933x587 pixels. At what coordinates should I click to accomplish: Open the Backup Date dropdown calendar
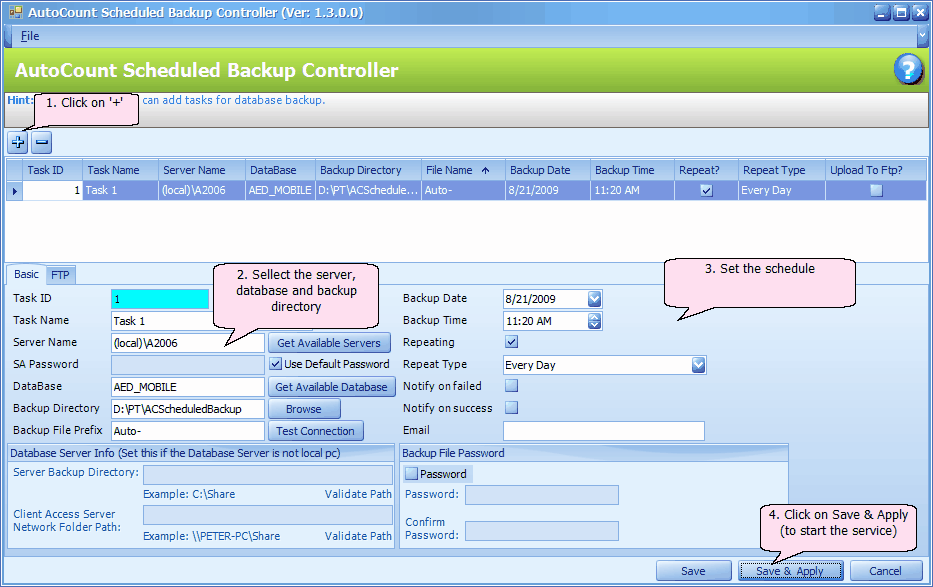594,299
